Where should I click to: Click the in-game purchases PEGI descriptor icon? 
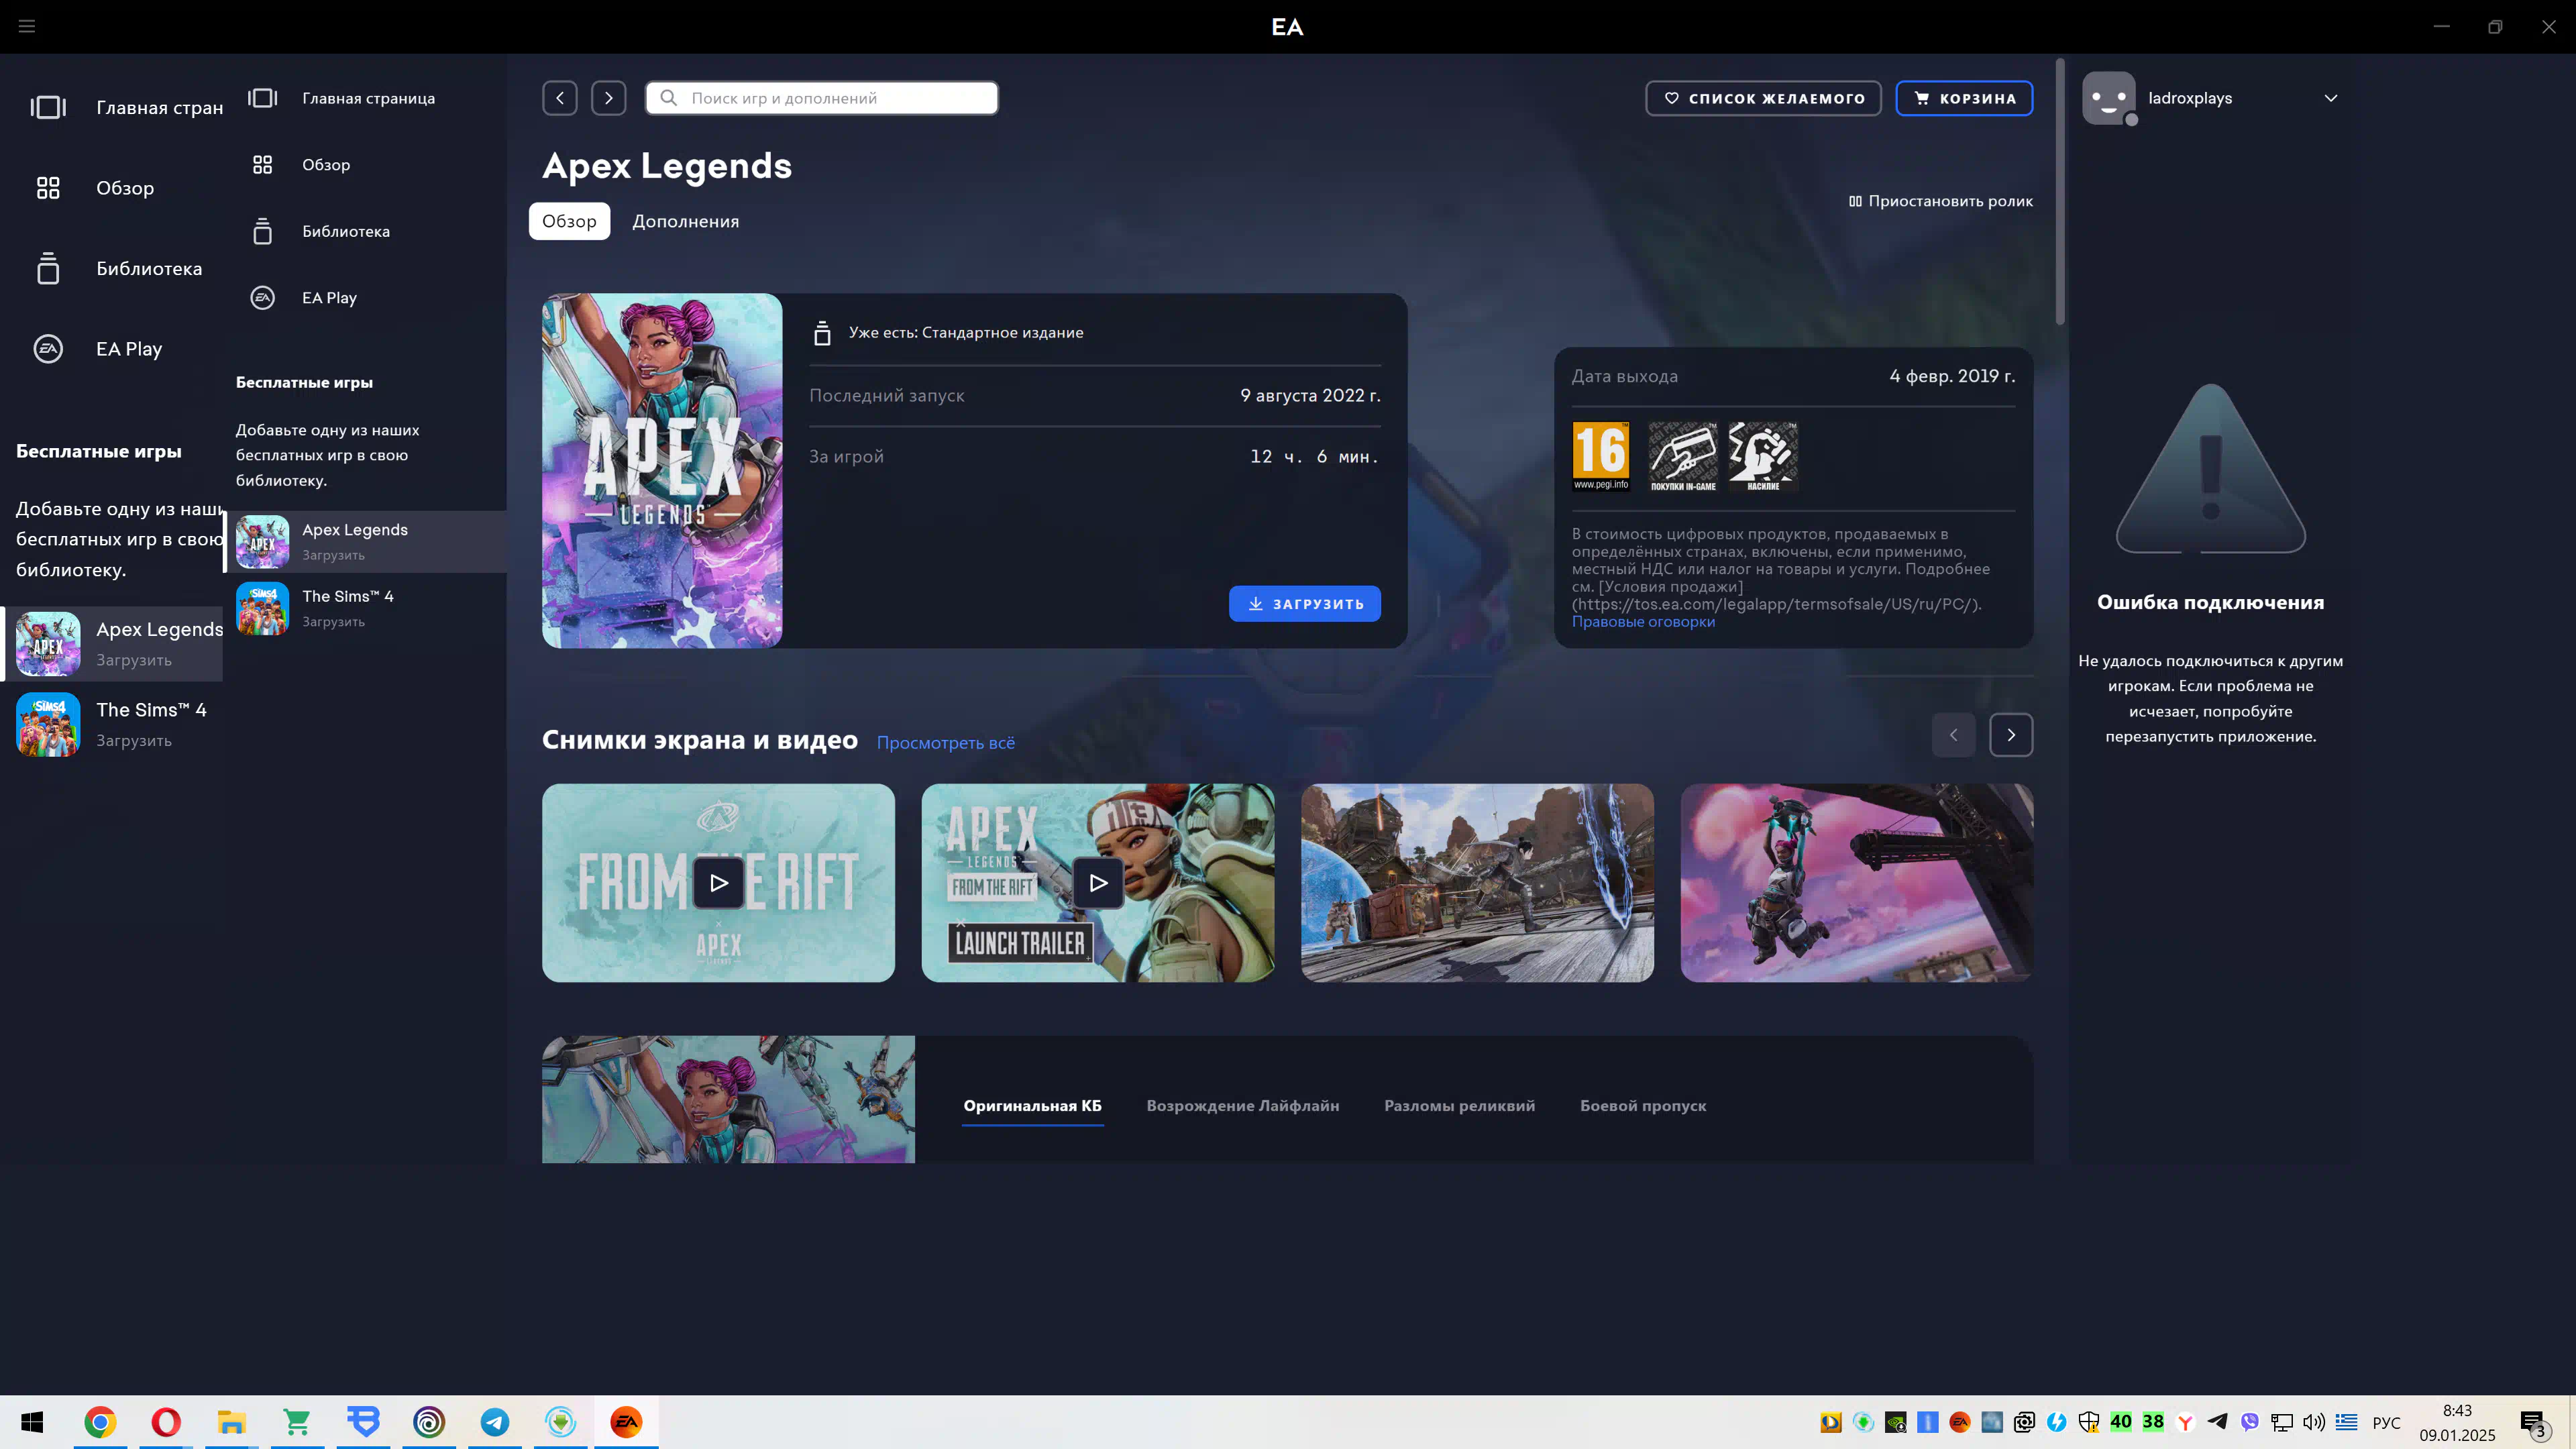1683,457
